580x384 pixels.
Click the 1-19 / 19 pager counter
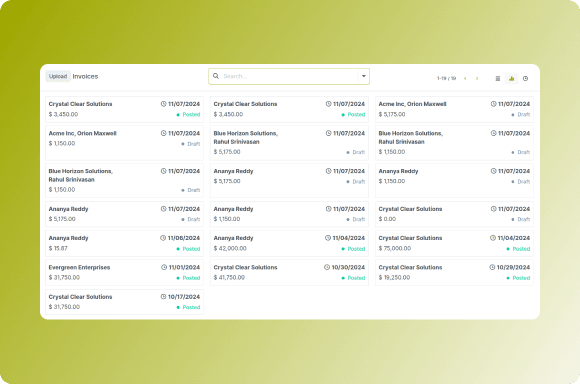coord(446,78)
